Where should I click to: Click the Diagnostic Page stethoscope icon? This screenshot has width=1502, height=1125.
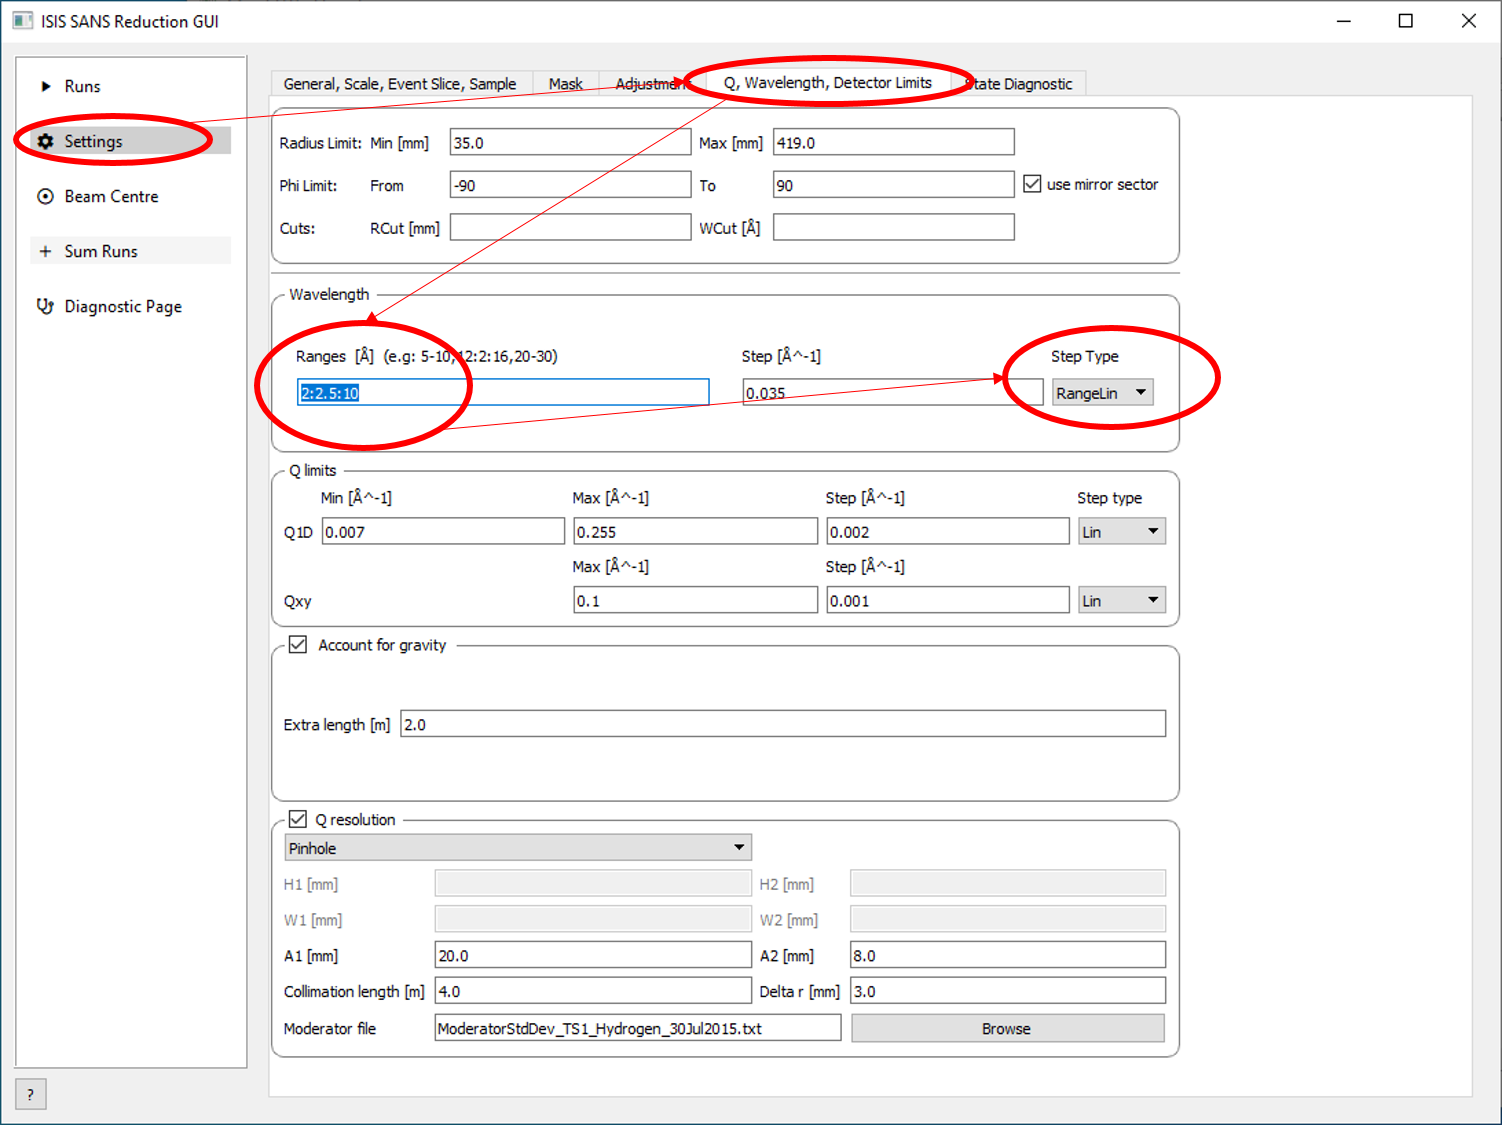click(x=46, y=306)
